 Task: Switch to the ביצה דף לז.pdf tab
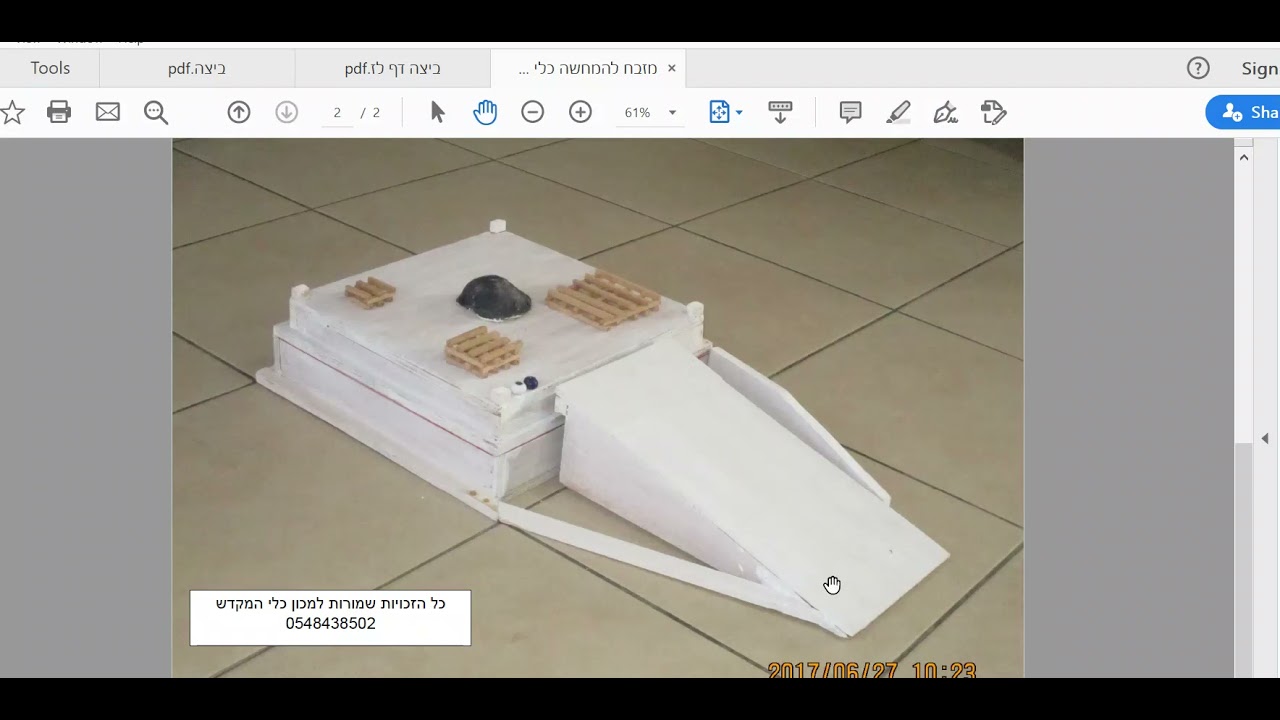(x=393, y=68)
